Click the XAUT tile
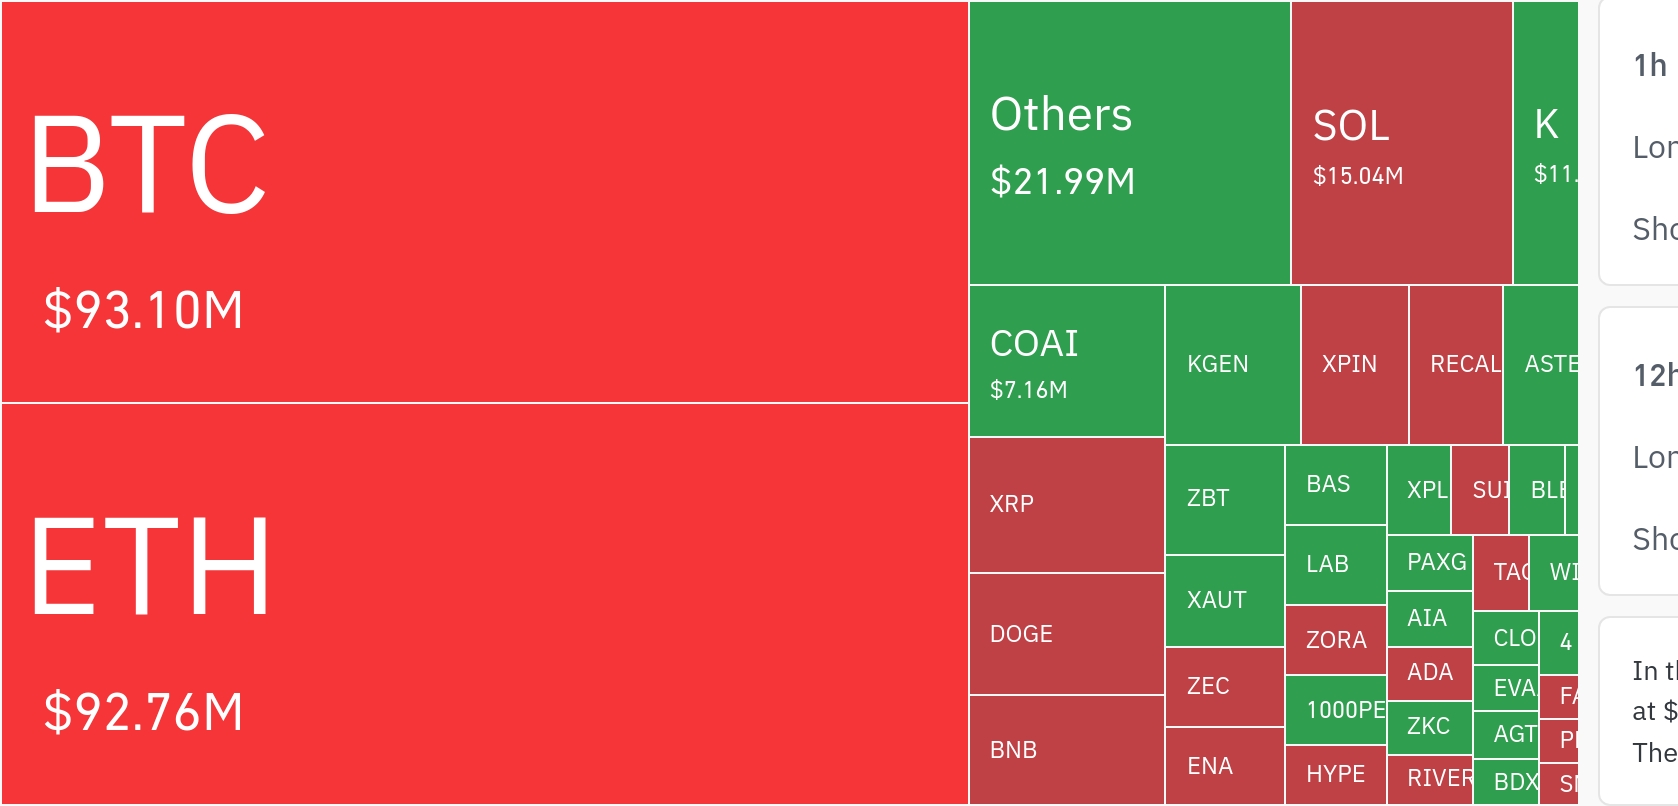This screenshot has width=1678, height=806. 1224,600
